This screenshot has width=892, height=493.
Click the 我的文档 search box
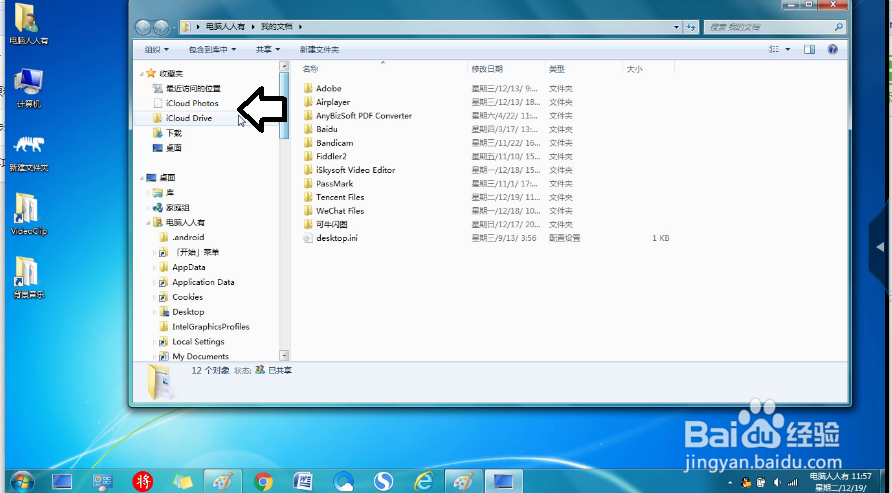click(x=775, y=27)
